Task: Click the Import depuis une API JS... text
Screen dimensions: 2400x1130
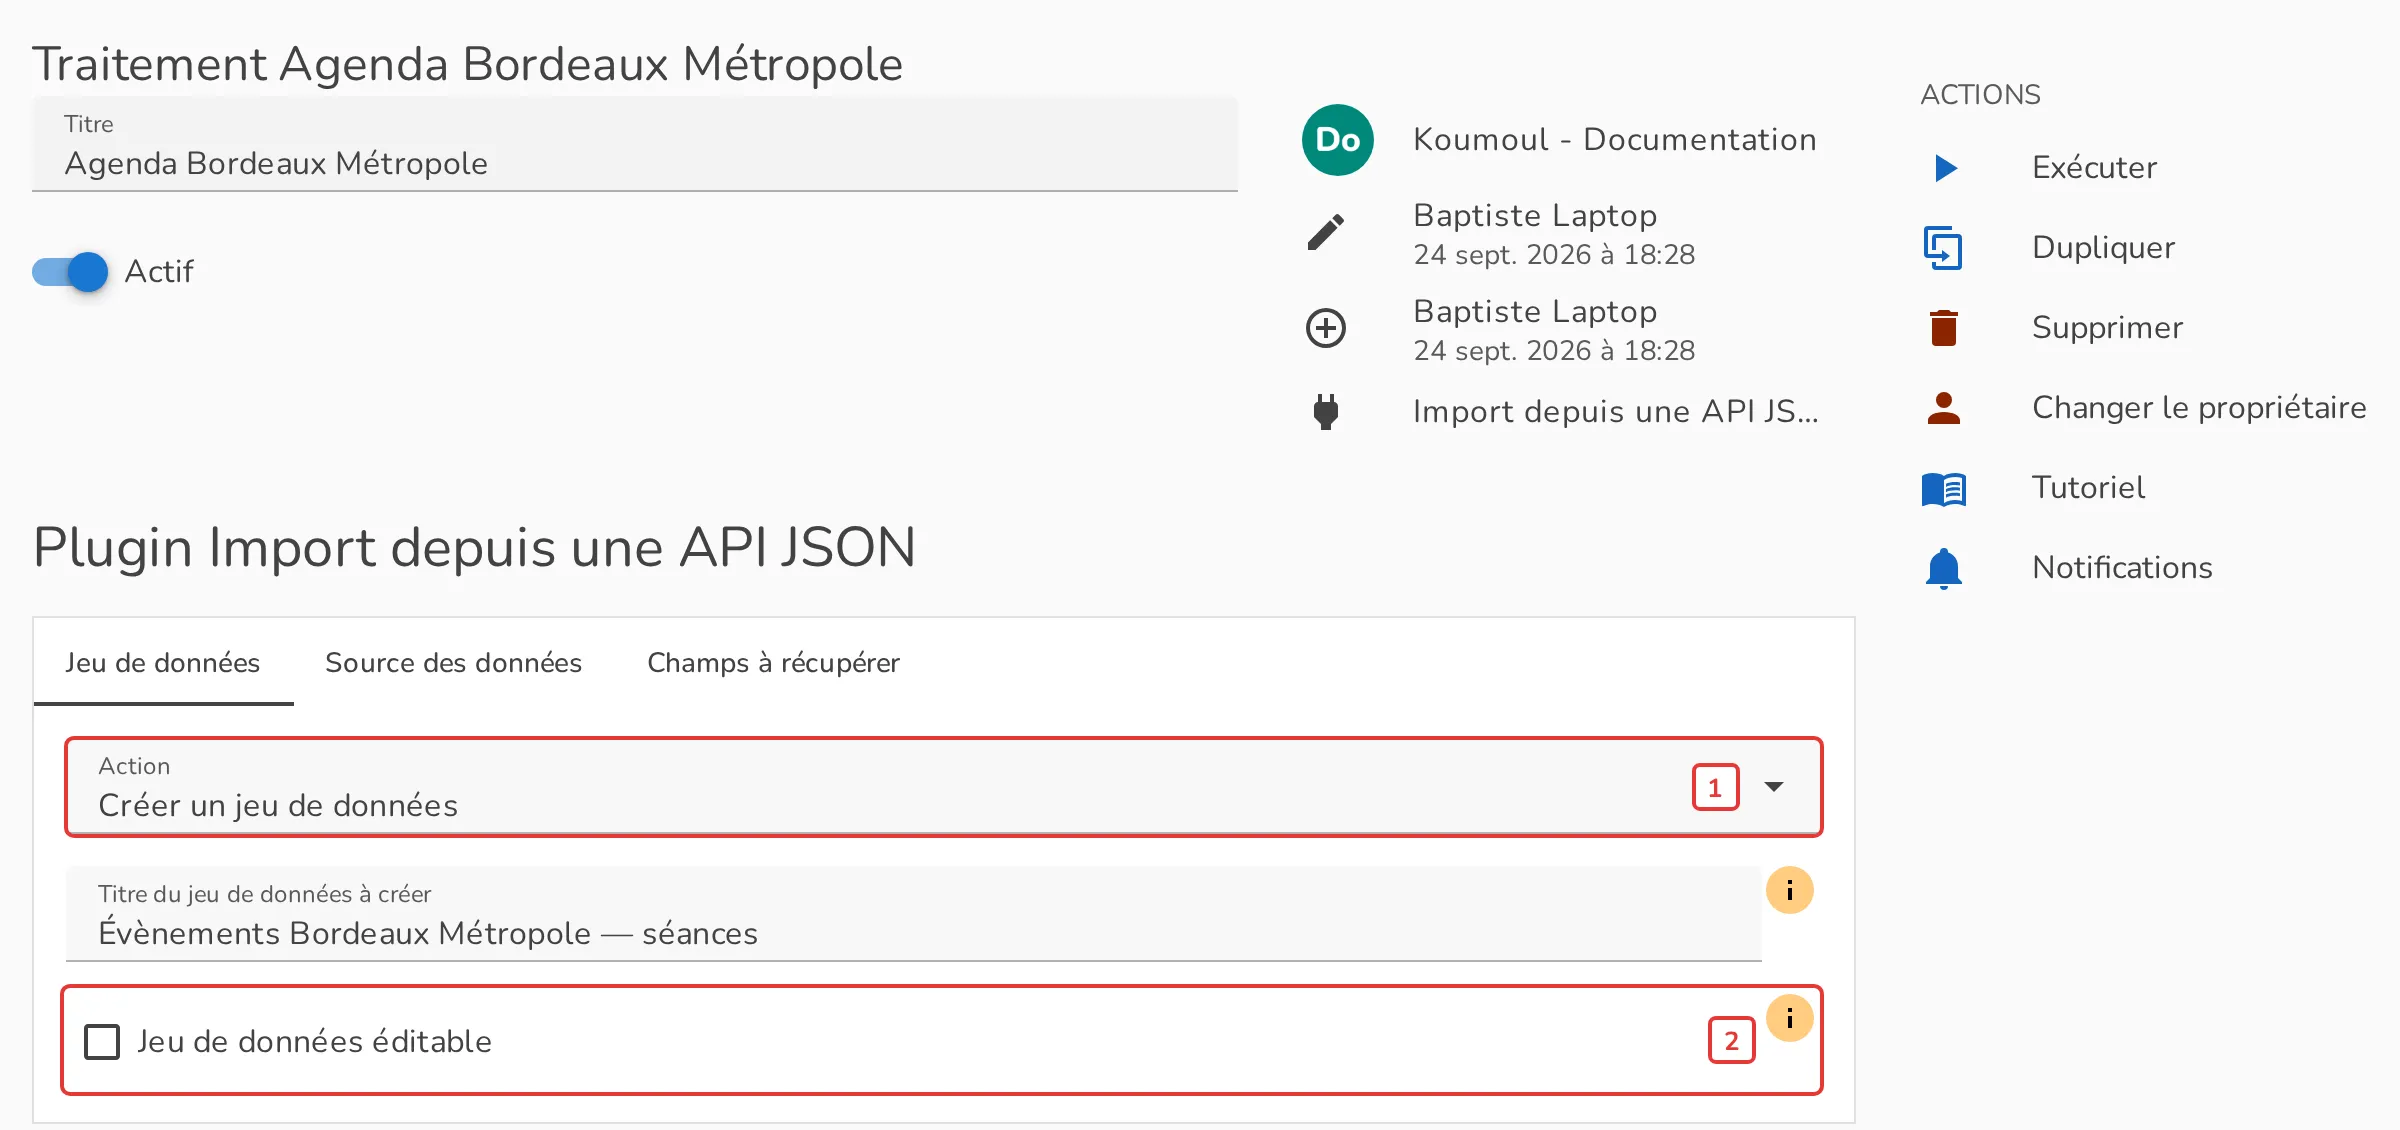Action: pos(1615,412)
